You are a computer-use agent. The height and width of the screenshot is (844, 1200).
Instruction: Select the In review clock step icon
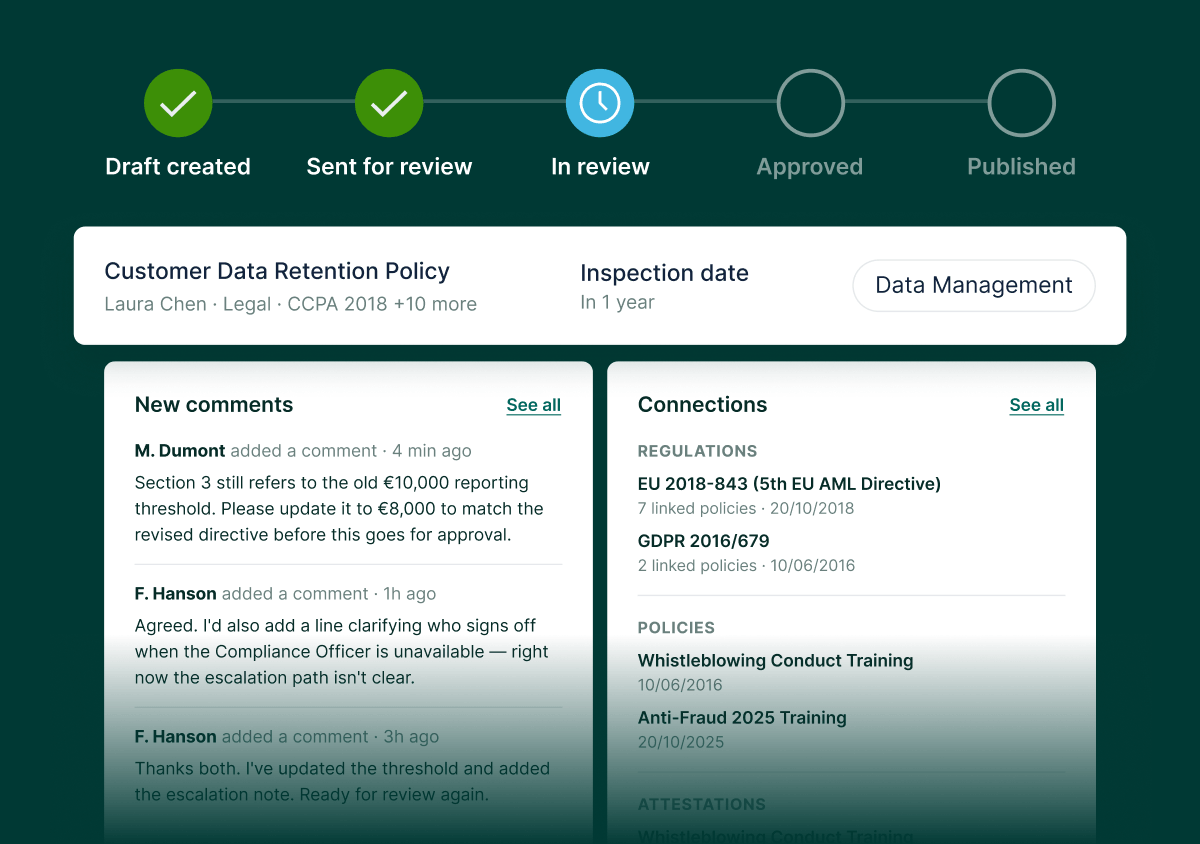click(600, 103)
